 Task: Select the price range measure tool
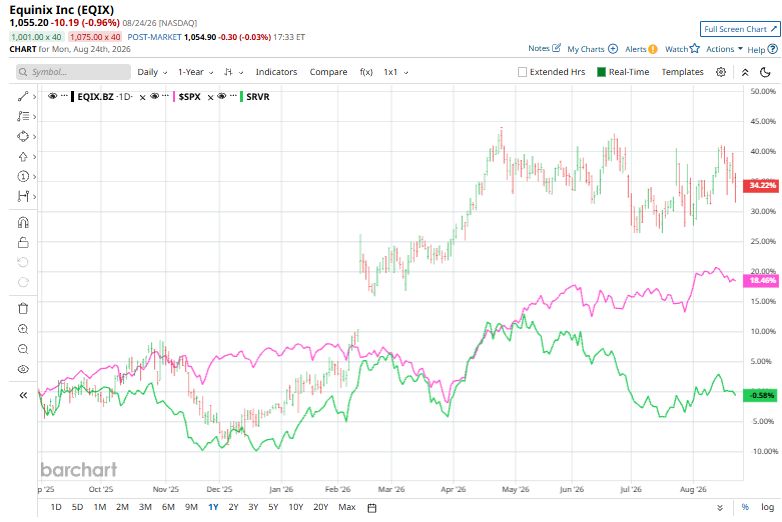point(23,196)
